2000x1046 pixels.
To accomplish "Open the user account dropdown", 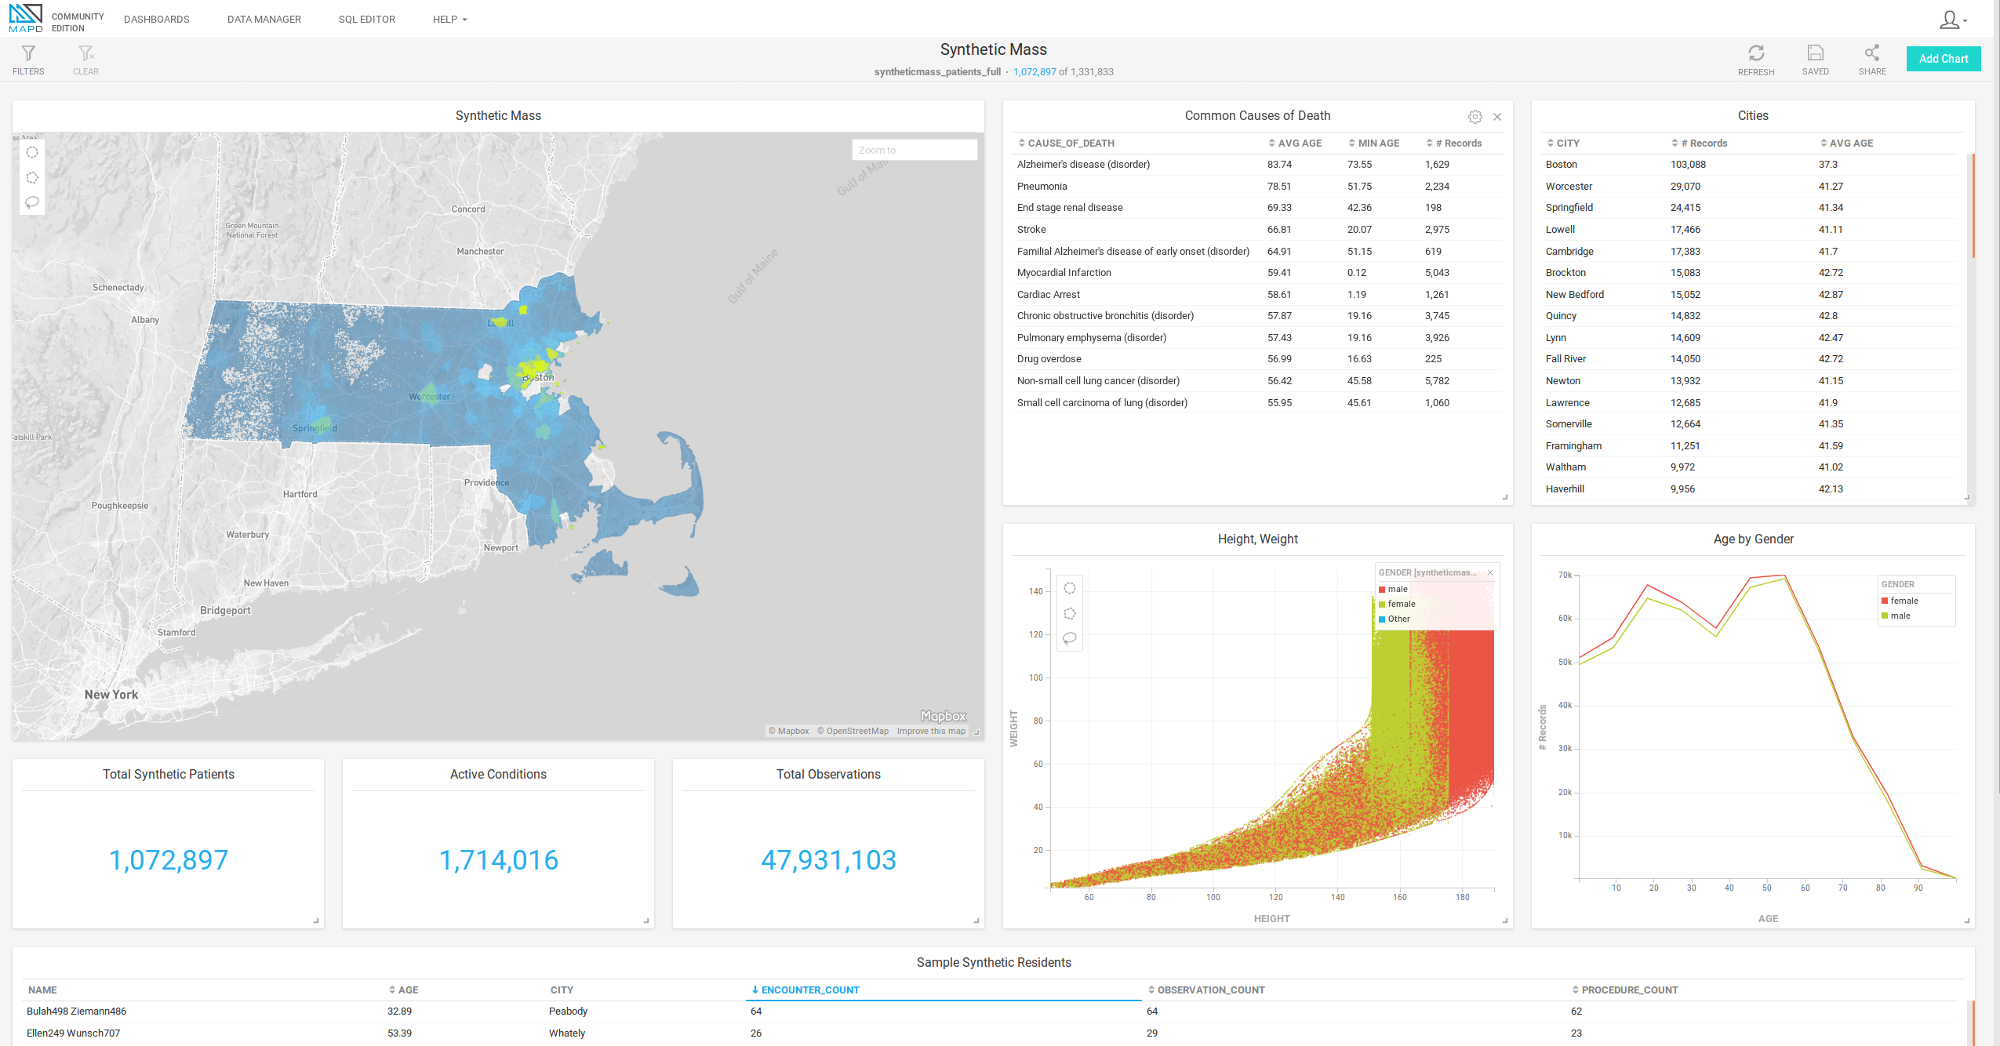I will point(1953,19).
